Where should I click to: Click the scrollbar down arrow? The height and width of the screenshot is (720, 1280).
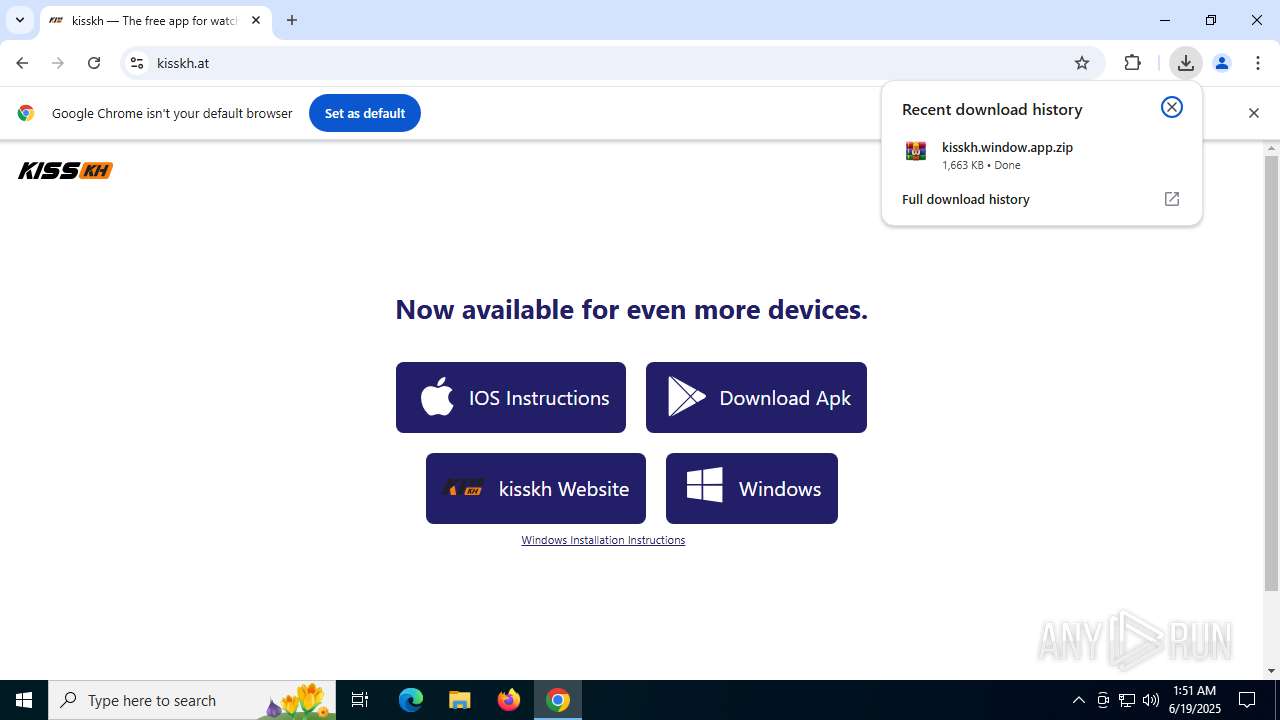coord(1271,671)
